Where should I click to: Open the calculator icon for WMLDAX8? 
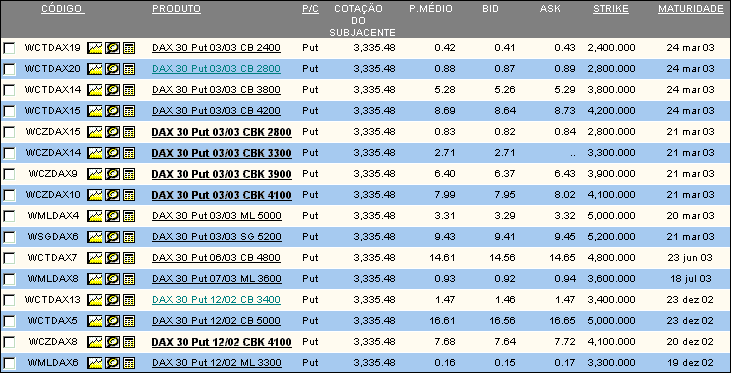[x=129, y=279]
